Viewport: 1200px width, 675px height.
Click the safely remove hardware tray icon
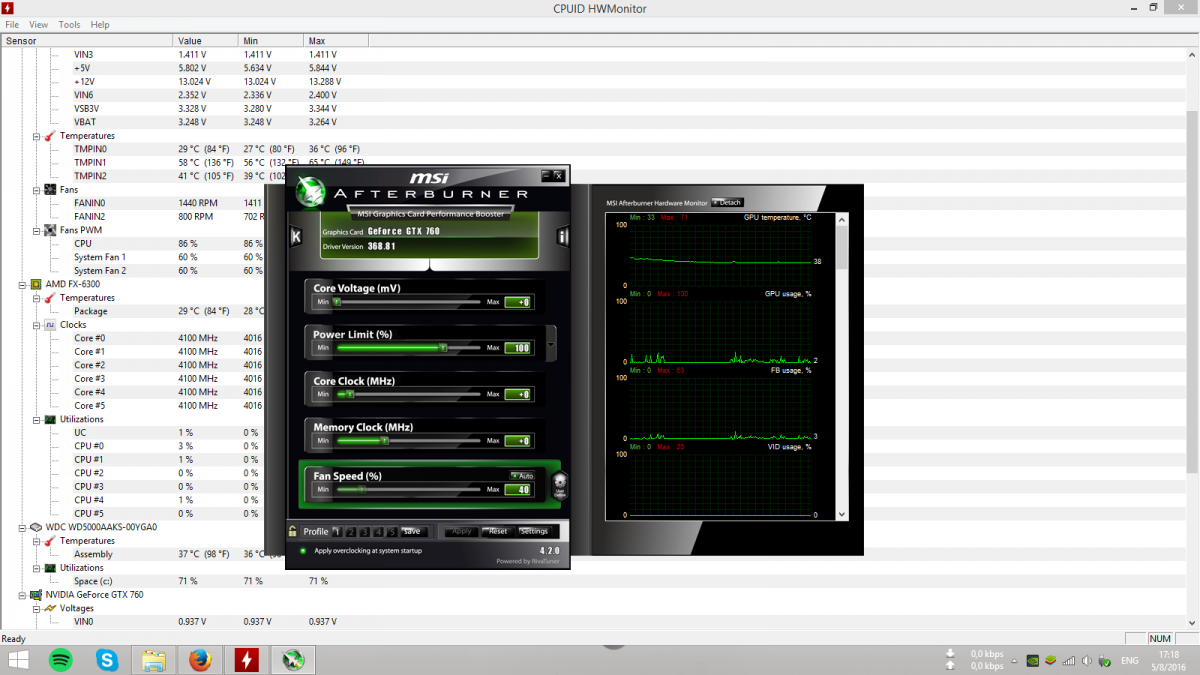click(x=1103, y=661)
